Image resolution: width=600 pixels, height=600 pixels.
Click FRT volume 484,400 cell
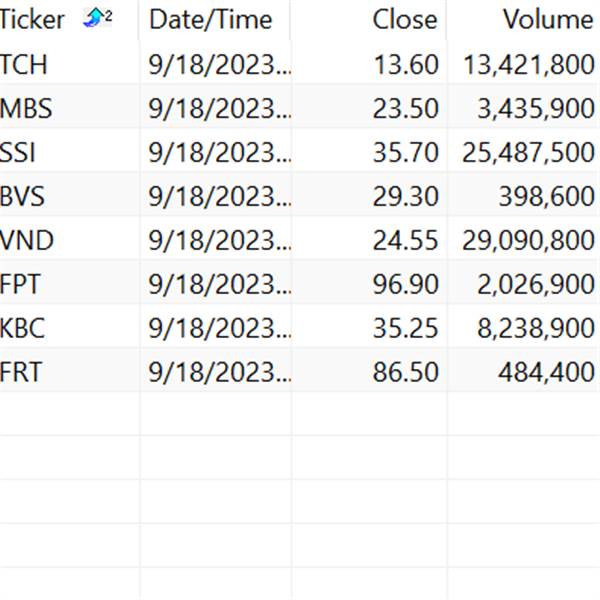[x=546, y=373]
